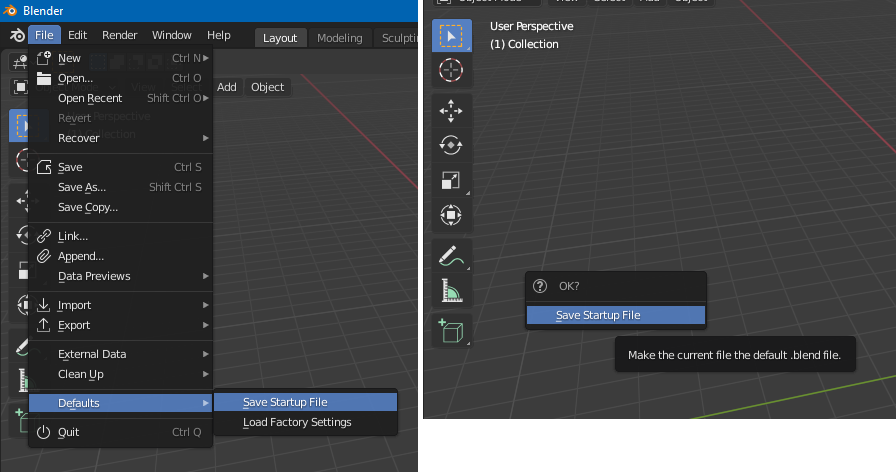Click the Import download-arrow icon
The height and width of the screenshot is (472, 896).
(x=44, y=305)
